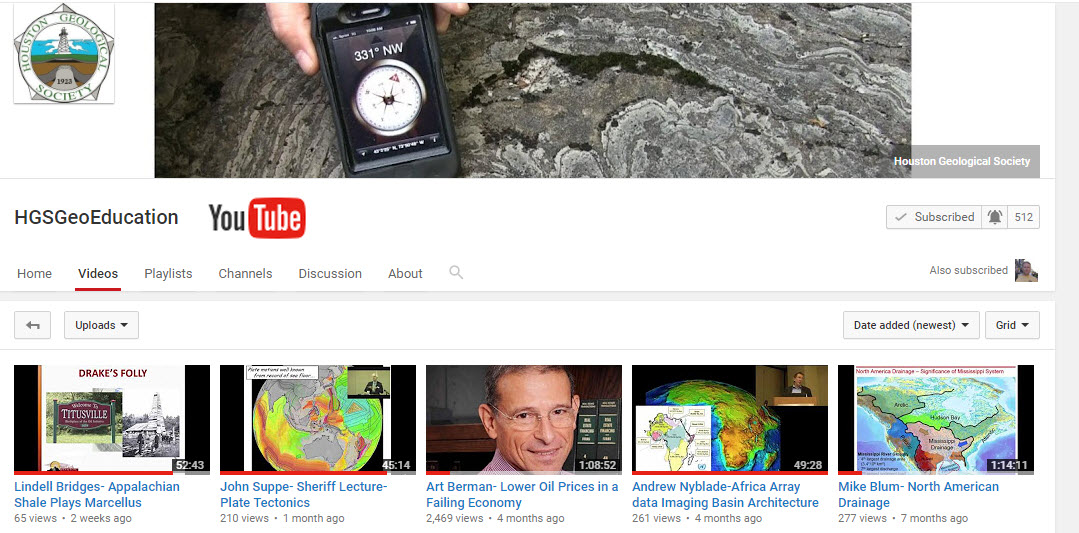Click the 1:14:11 duration badge

pyautogui.click(x=1009, y=465)
